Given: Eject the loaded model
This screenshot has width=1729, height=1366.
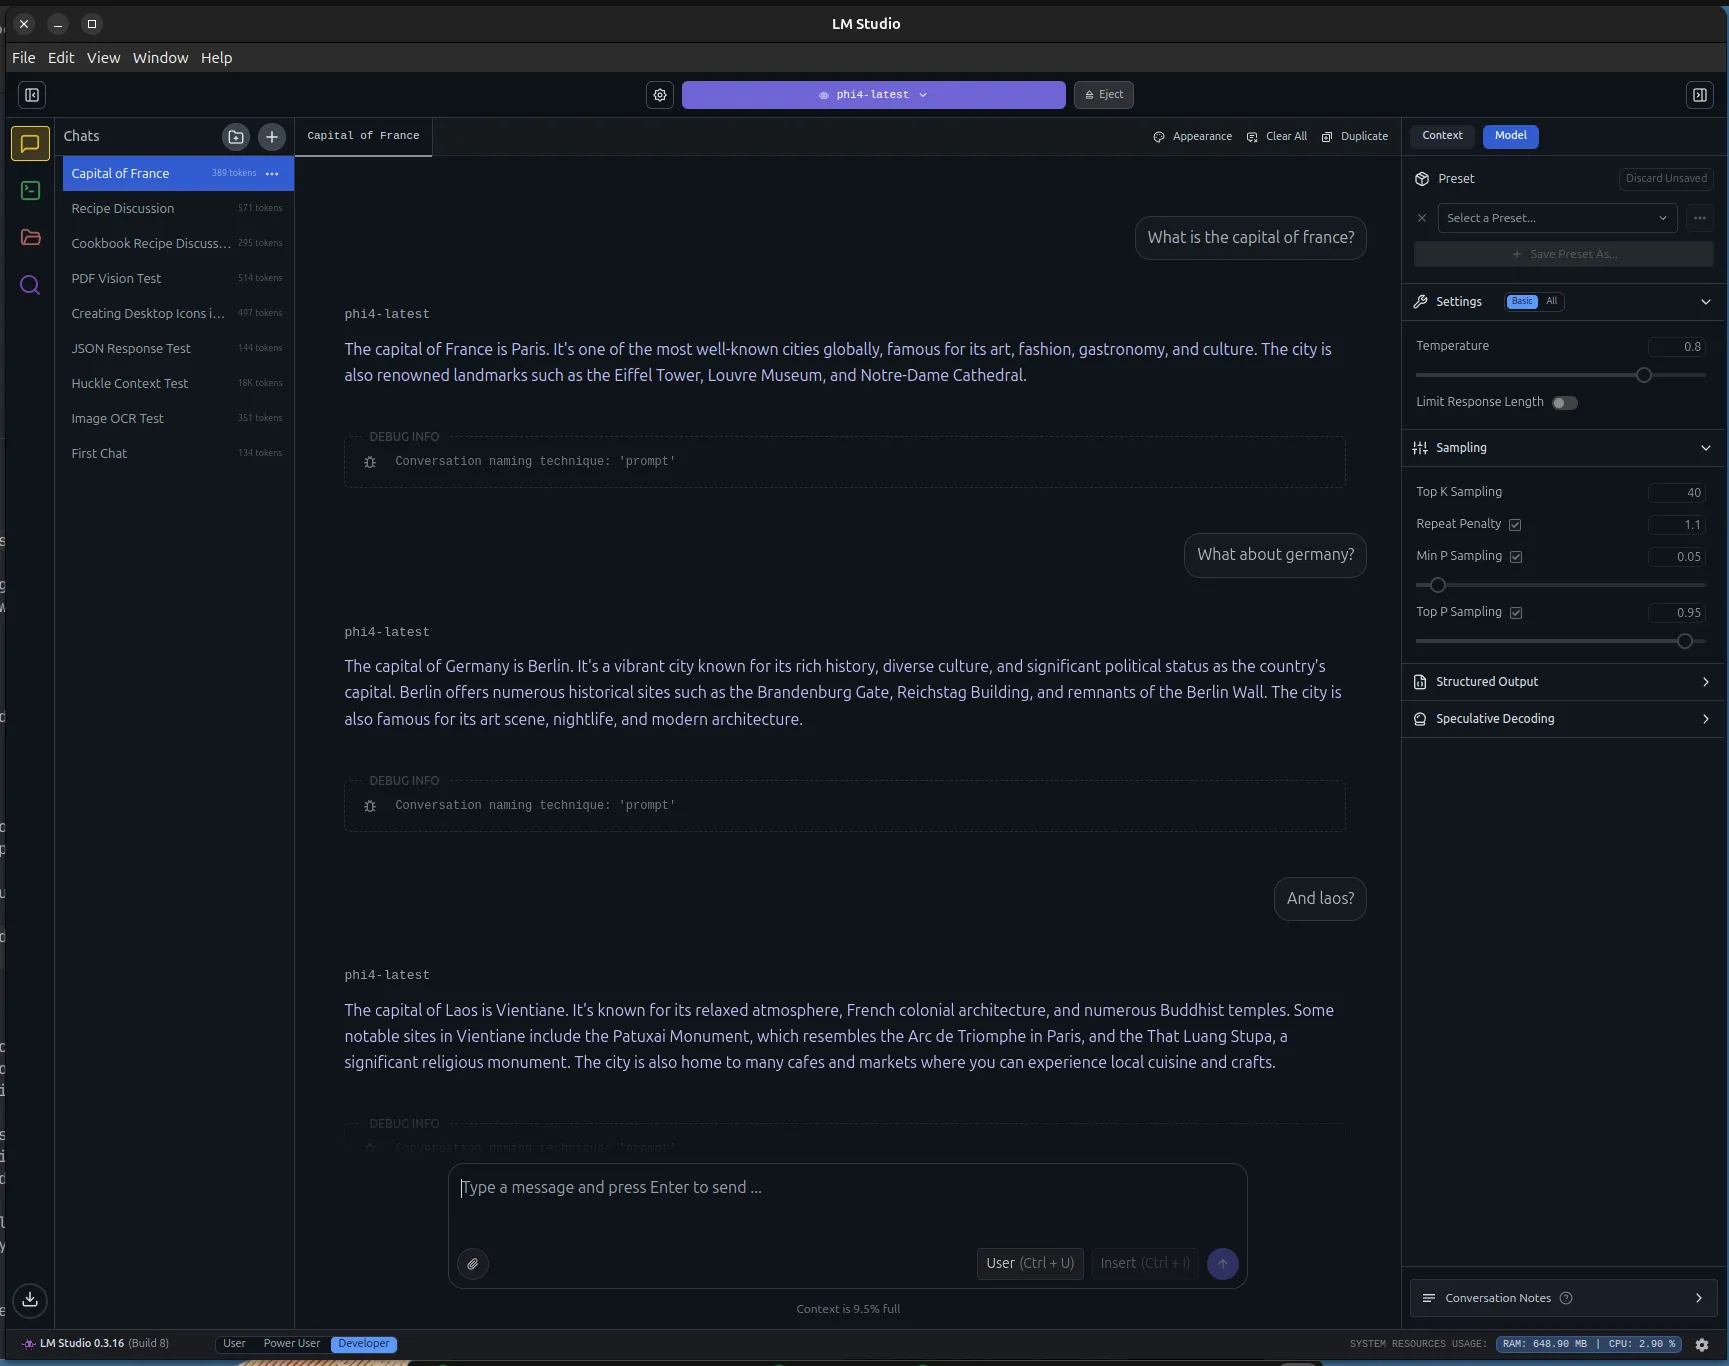Looking at the screenshot, I should [1104, 95].
